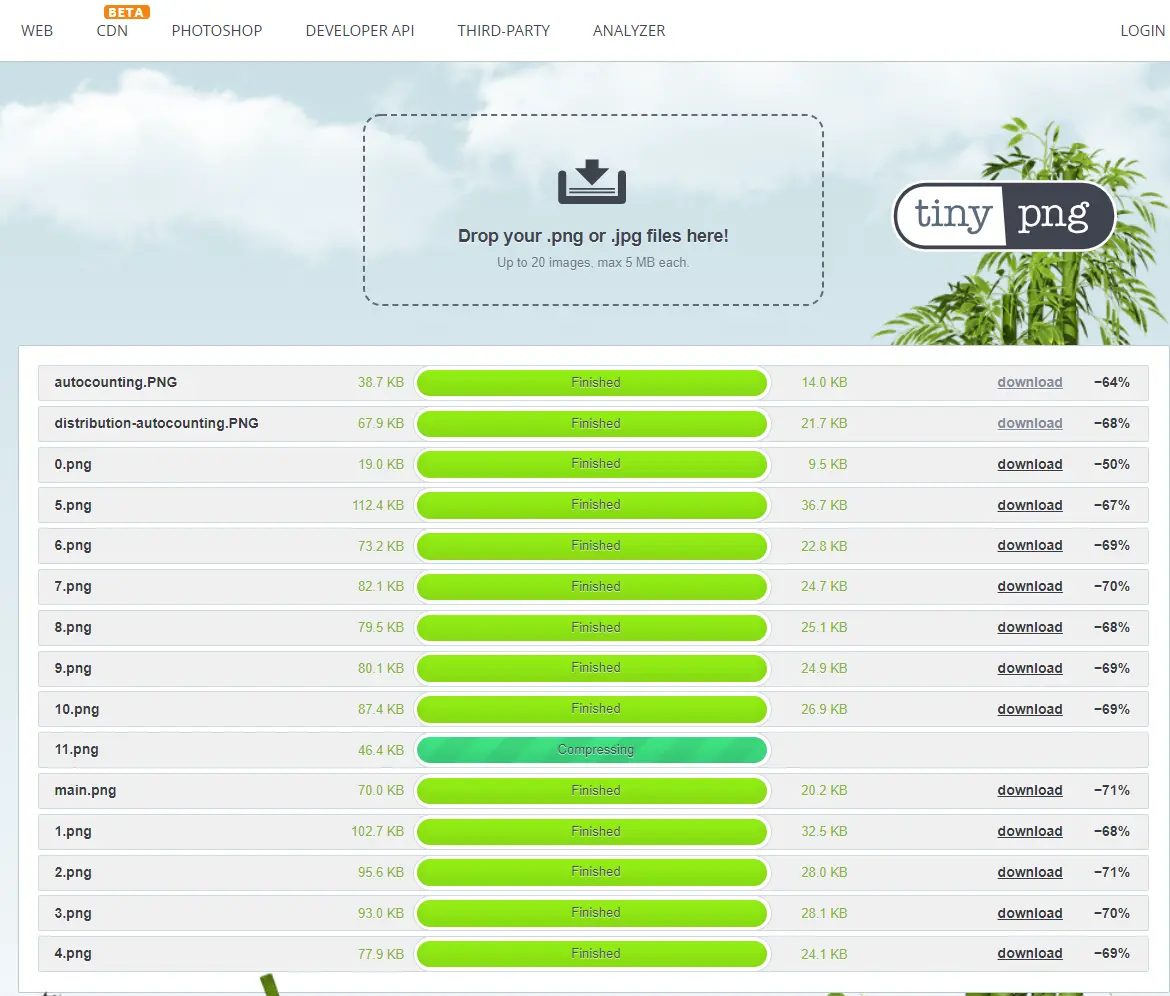Click the LOGIN link
The width and height of the screenshot is (1170, 996).
point(1142,31)
